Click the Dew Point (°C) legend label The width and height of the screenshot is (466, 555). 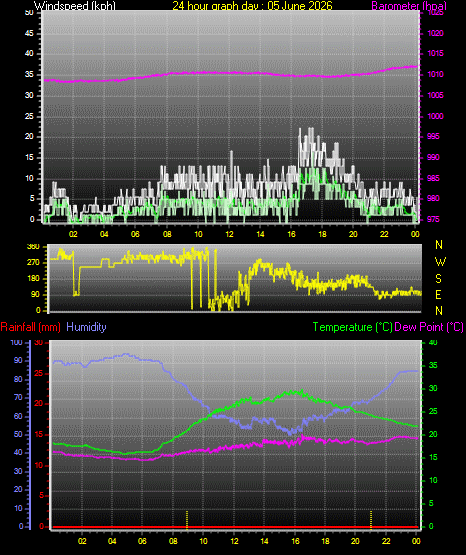[x=429, y=327]
